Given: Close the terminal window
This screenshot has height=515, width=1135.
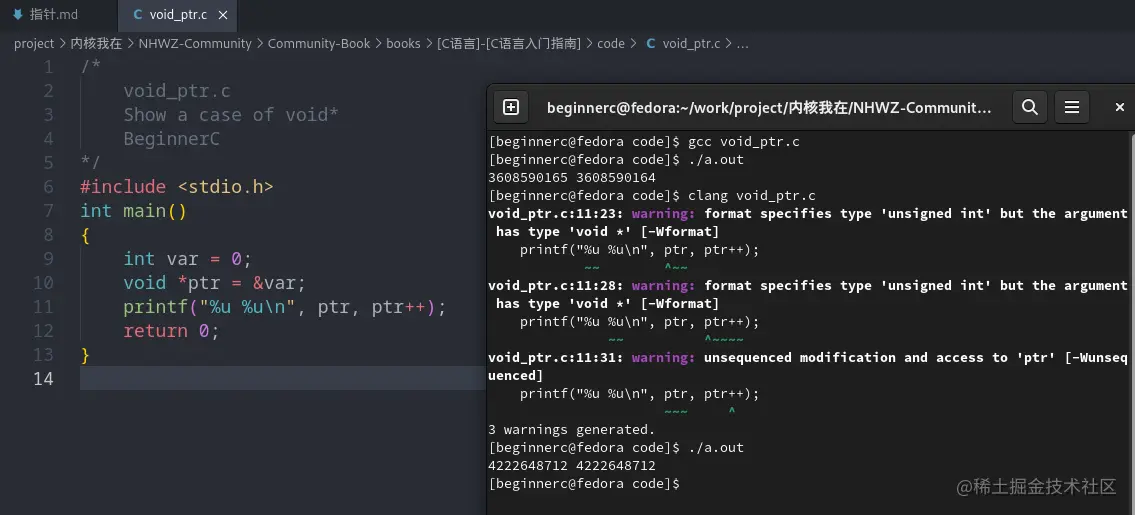Looking at the screenshot, I should 1119,107.
